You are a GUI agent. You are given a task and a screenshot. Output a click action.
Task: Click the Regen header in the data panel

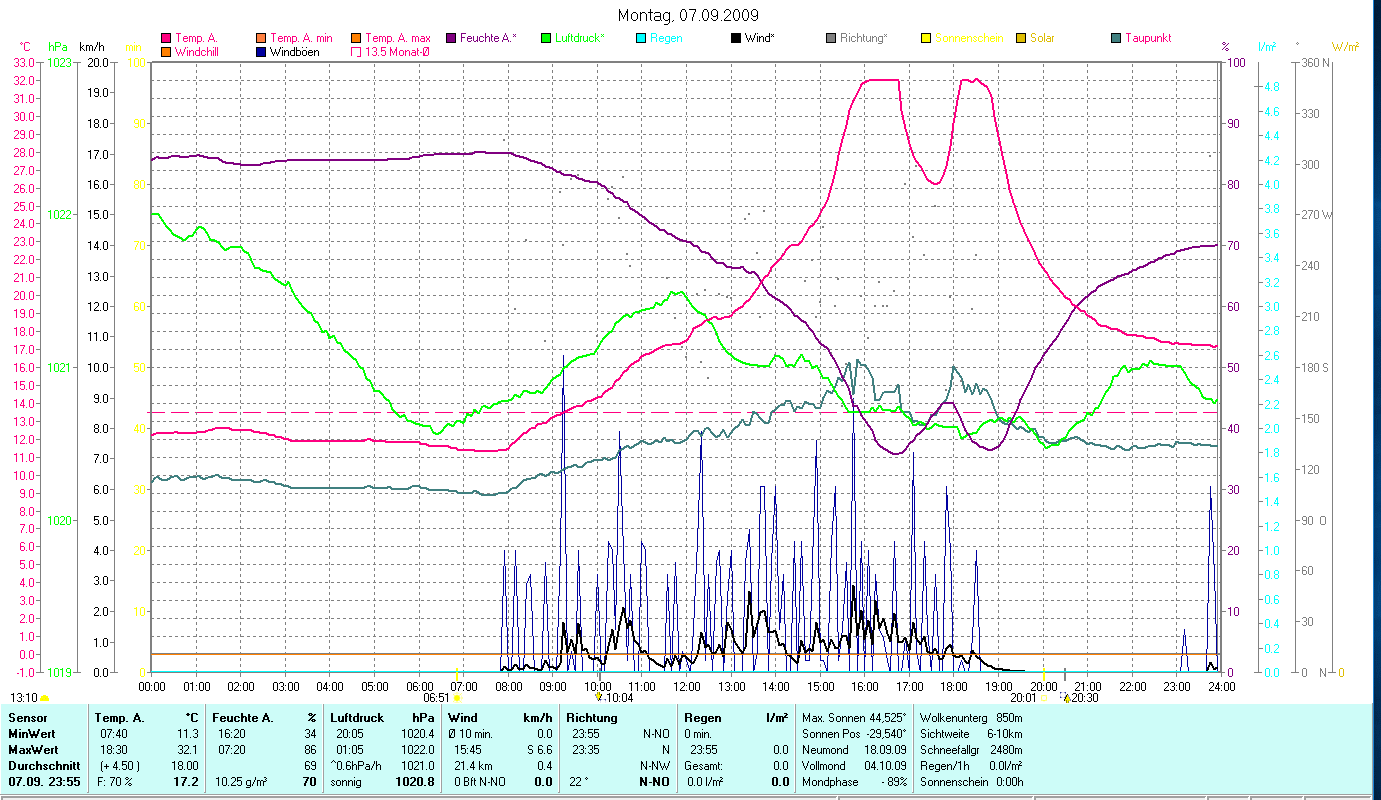pos(702,718)
